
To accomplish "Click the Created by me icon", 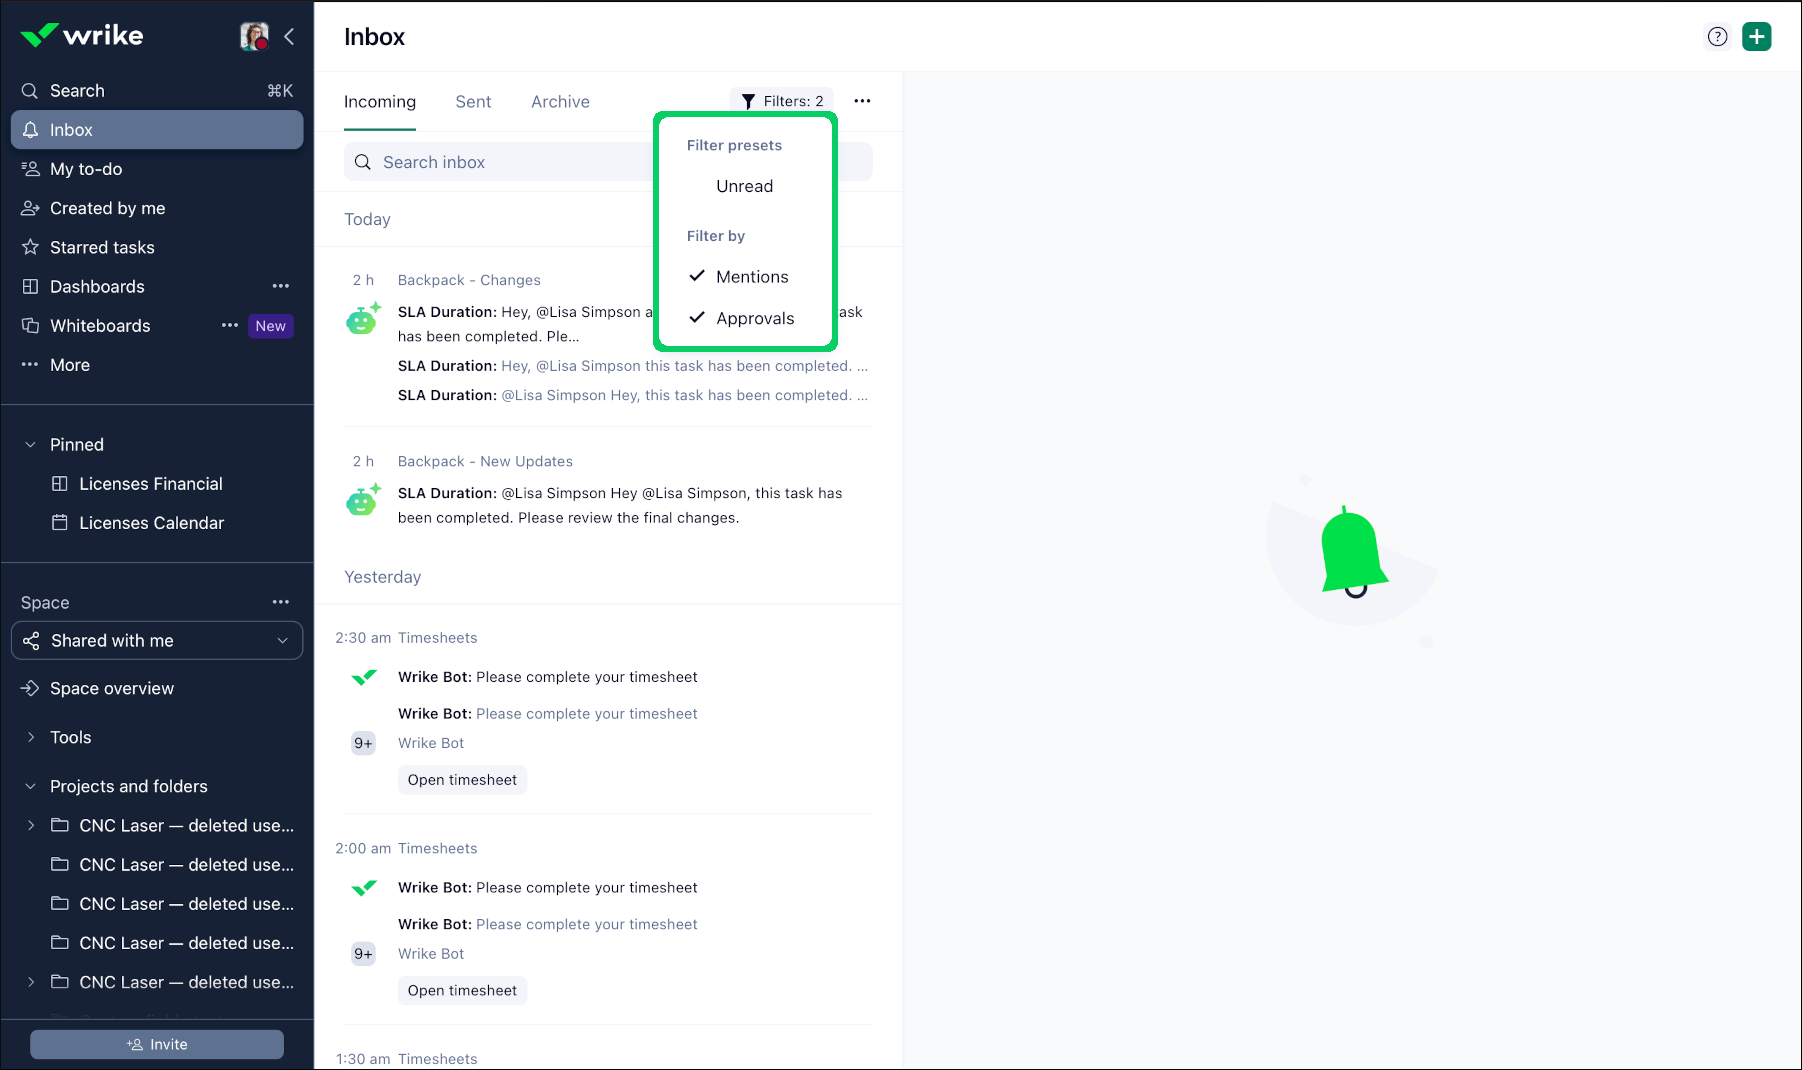I will 30,208.
